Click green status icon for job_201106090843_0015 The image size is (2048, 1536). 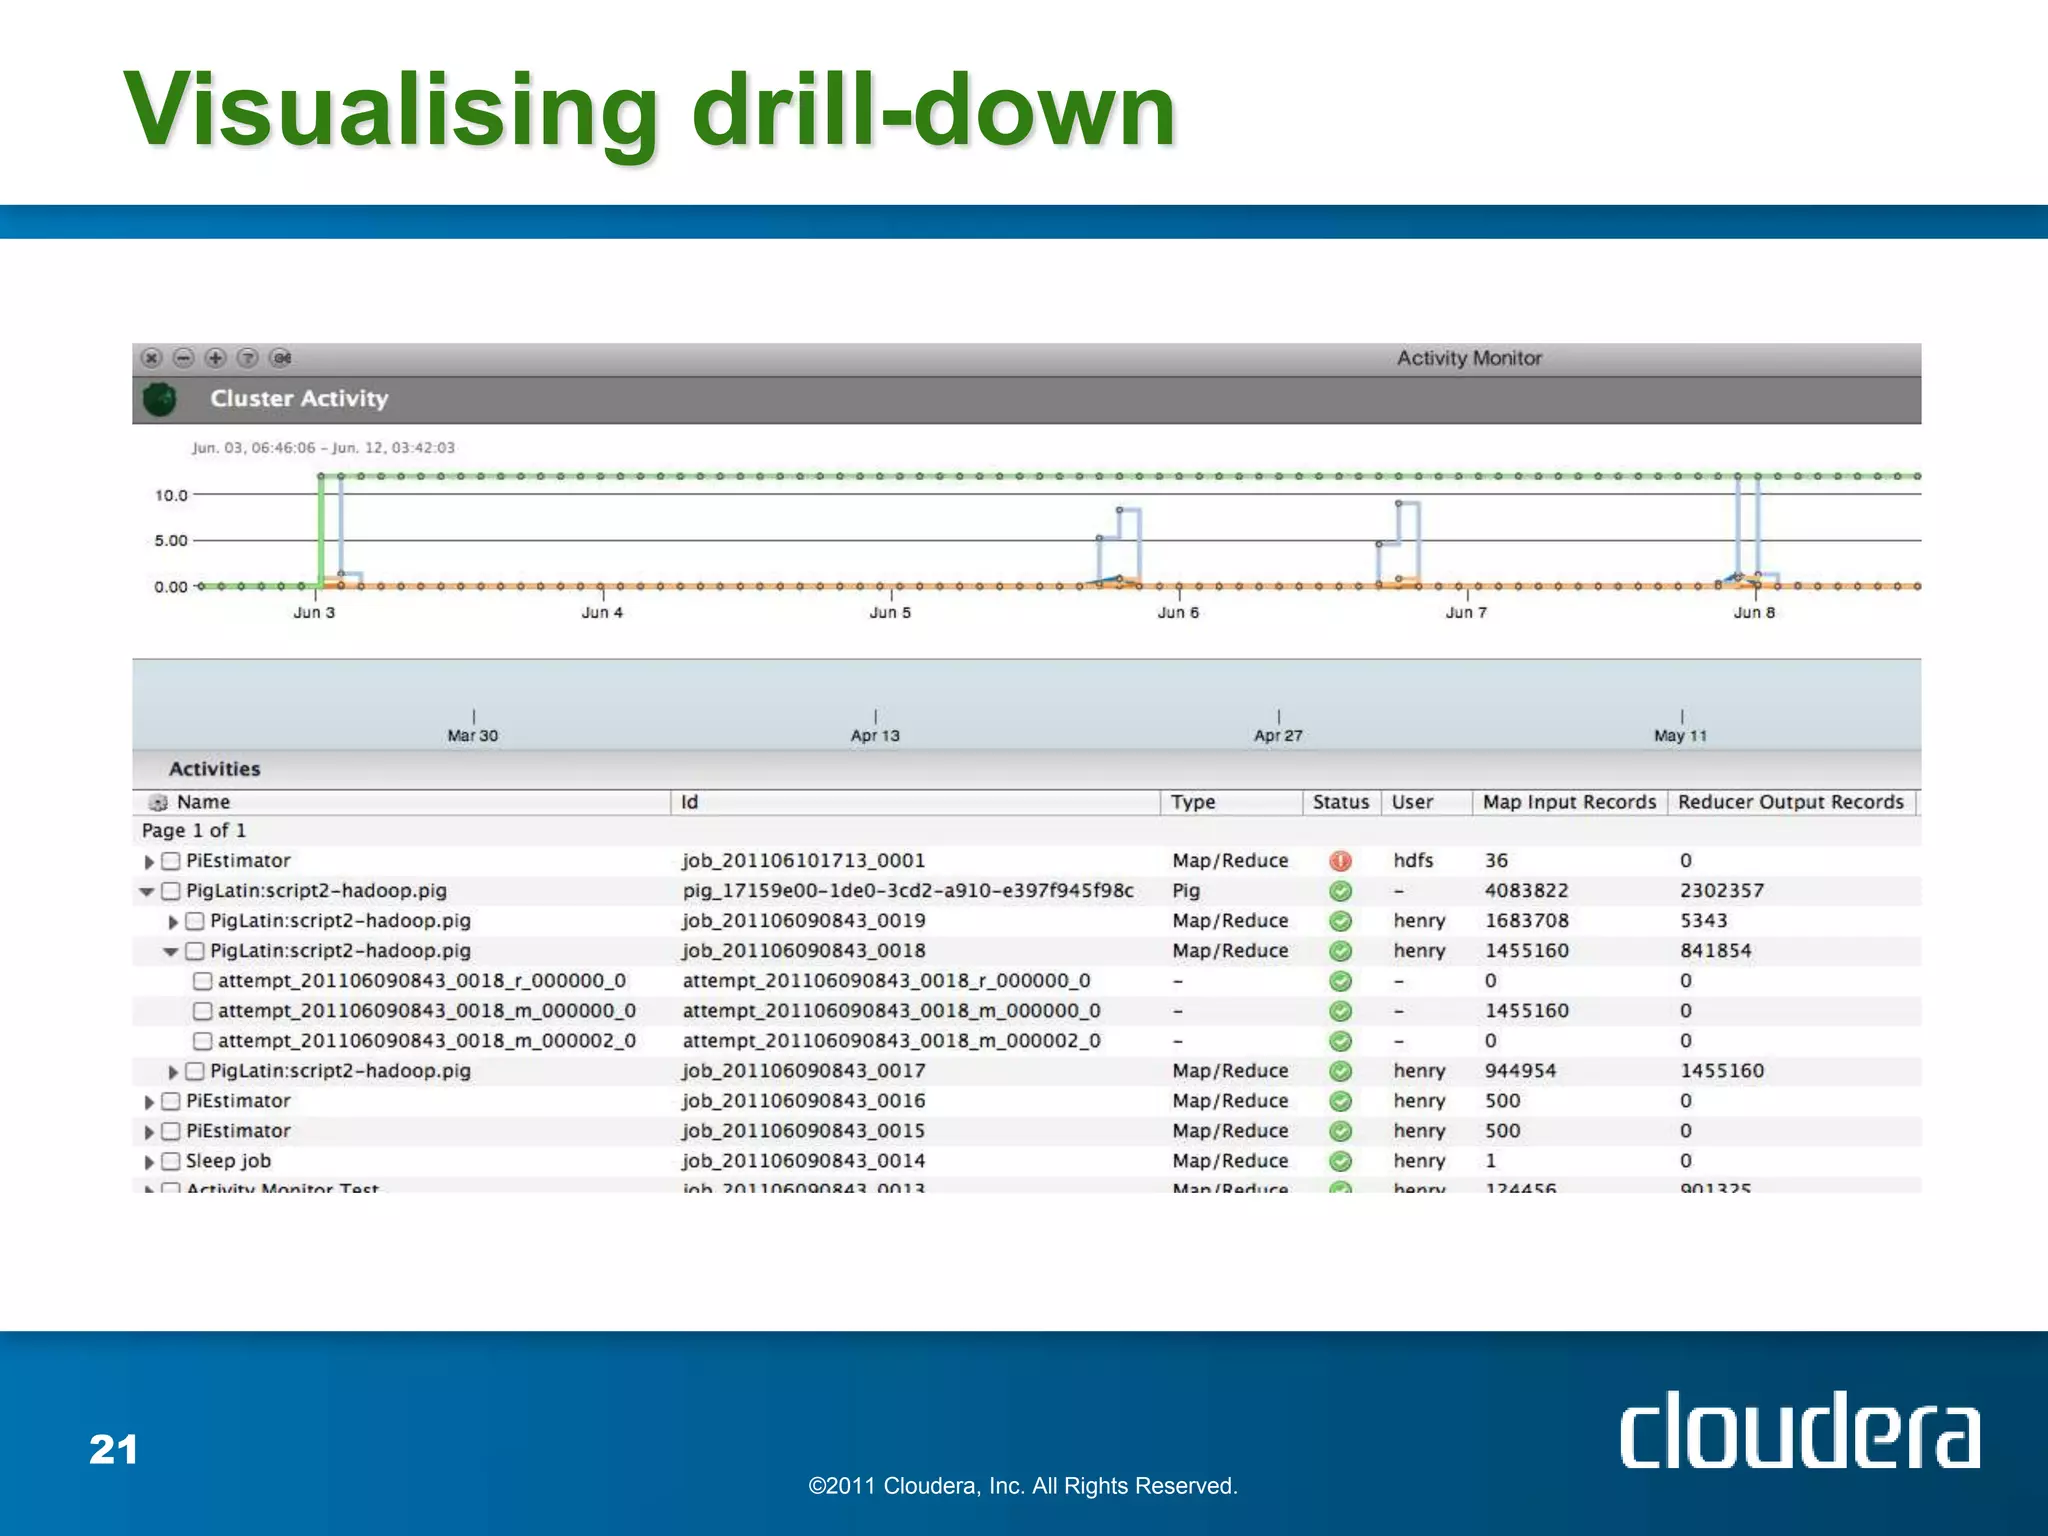pos(1341,1131)
